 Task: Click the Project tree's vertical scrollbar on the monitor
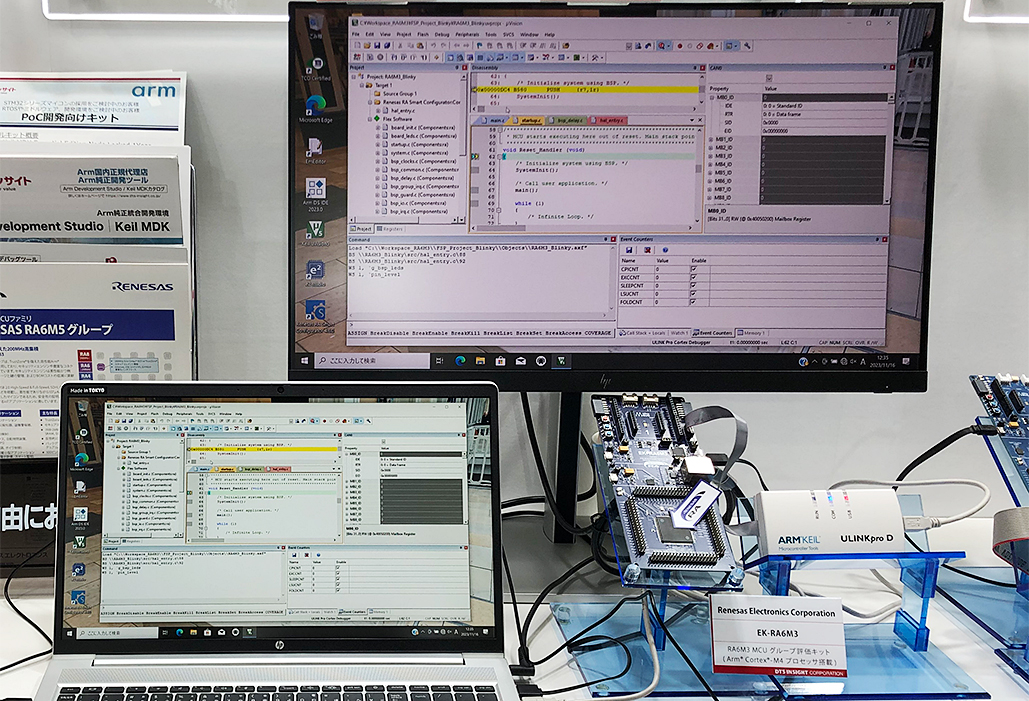[463, 146]
